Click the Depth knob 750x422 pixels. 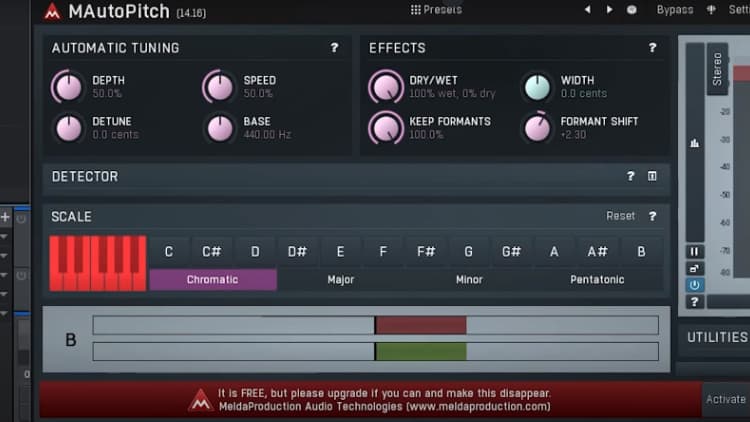(x=68, y=87)
